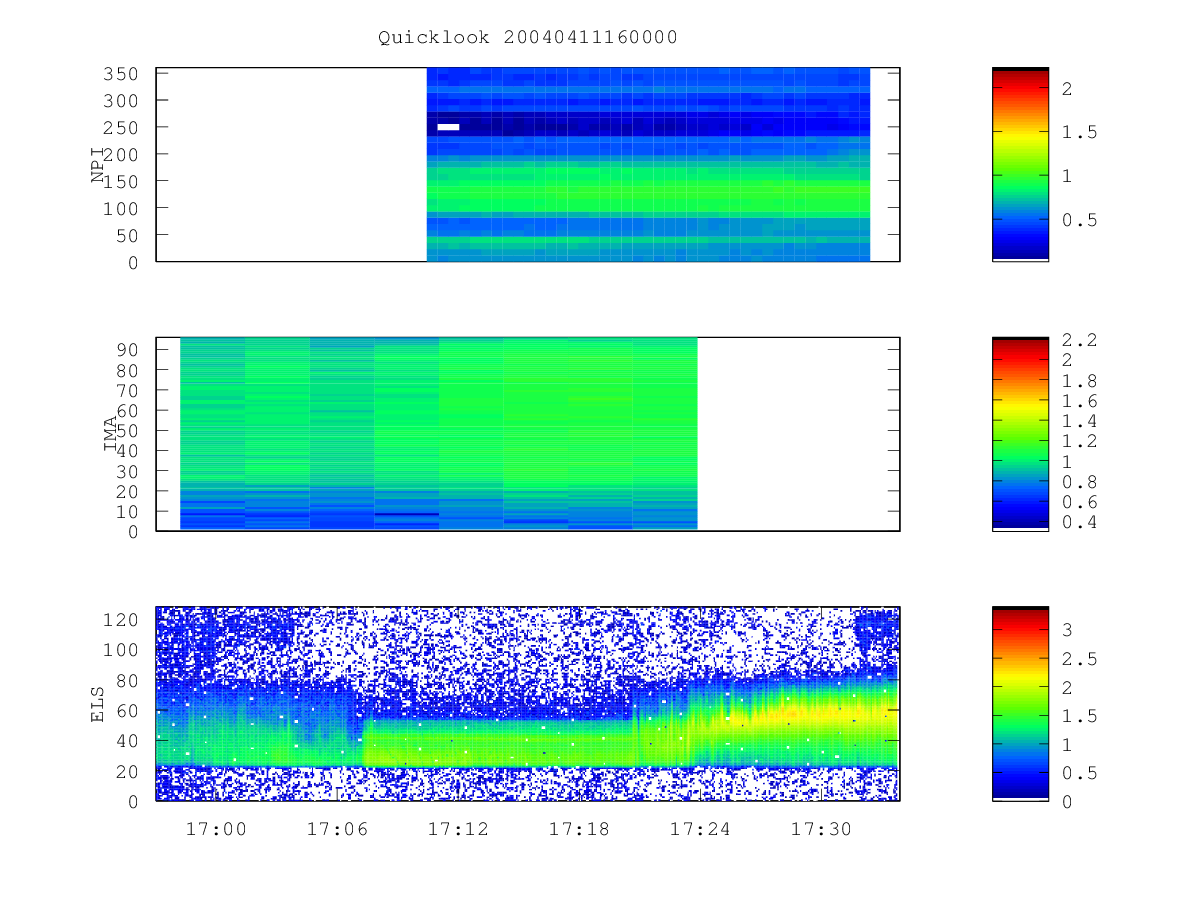Click the "0.5" label on NPI colorbar
The width and height of the screenshot is (1200, 900).
1079,220
